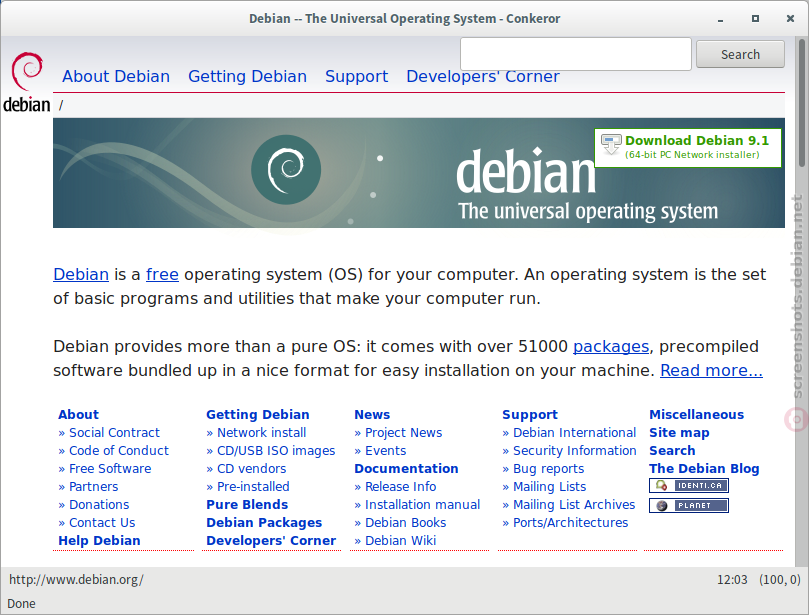
Task: Click the 'Read more...' link
Action: 711,370
